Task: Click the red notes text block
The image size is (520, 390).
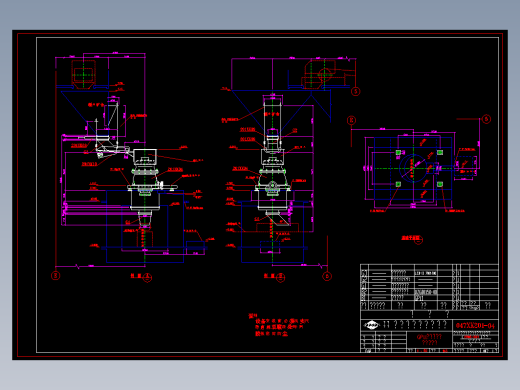Action: tap(279, 325)
